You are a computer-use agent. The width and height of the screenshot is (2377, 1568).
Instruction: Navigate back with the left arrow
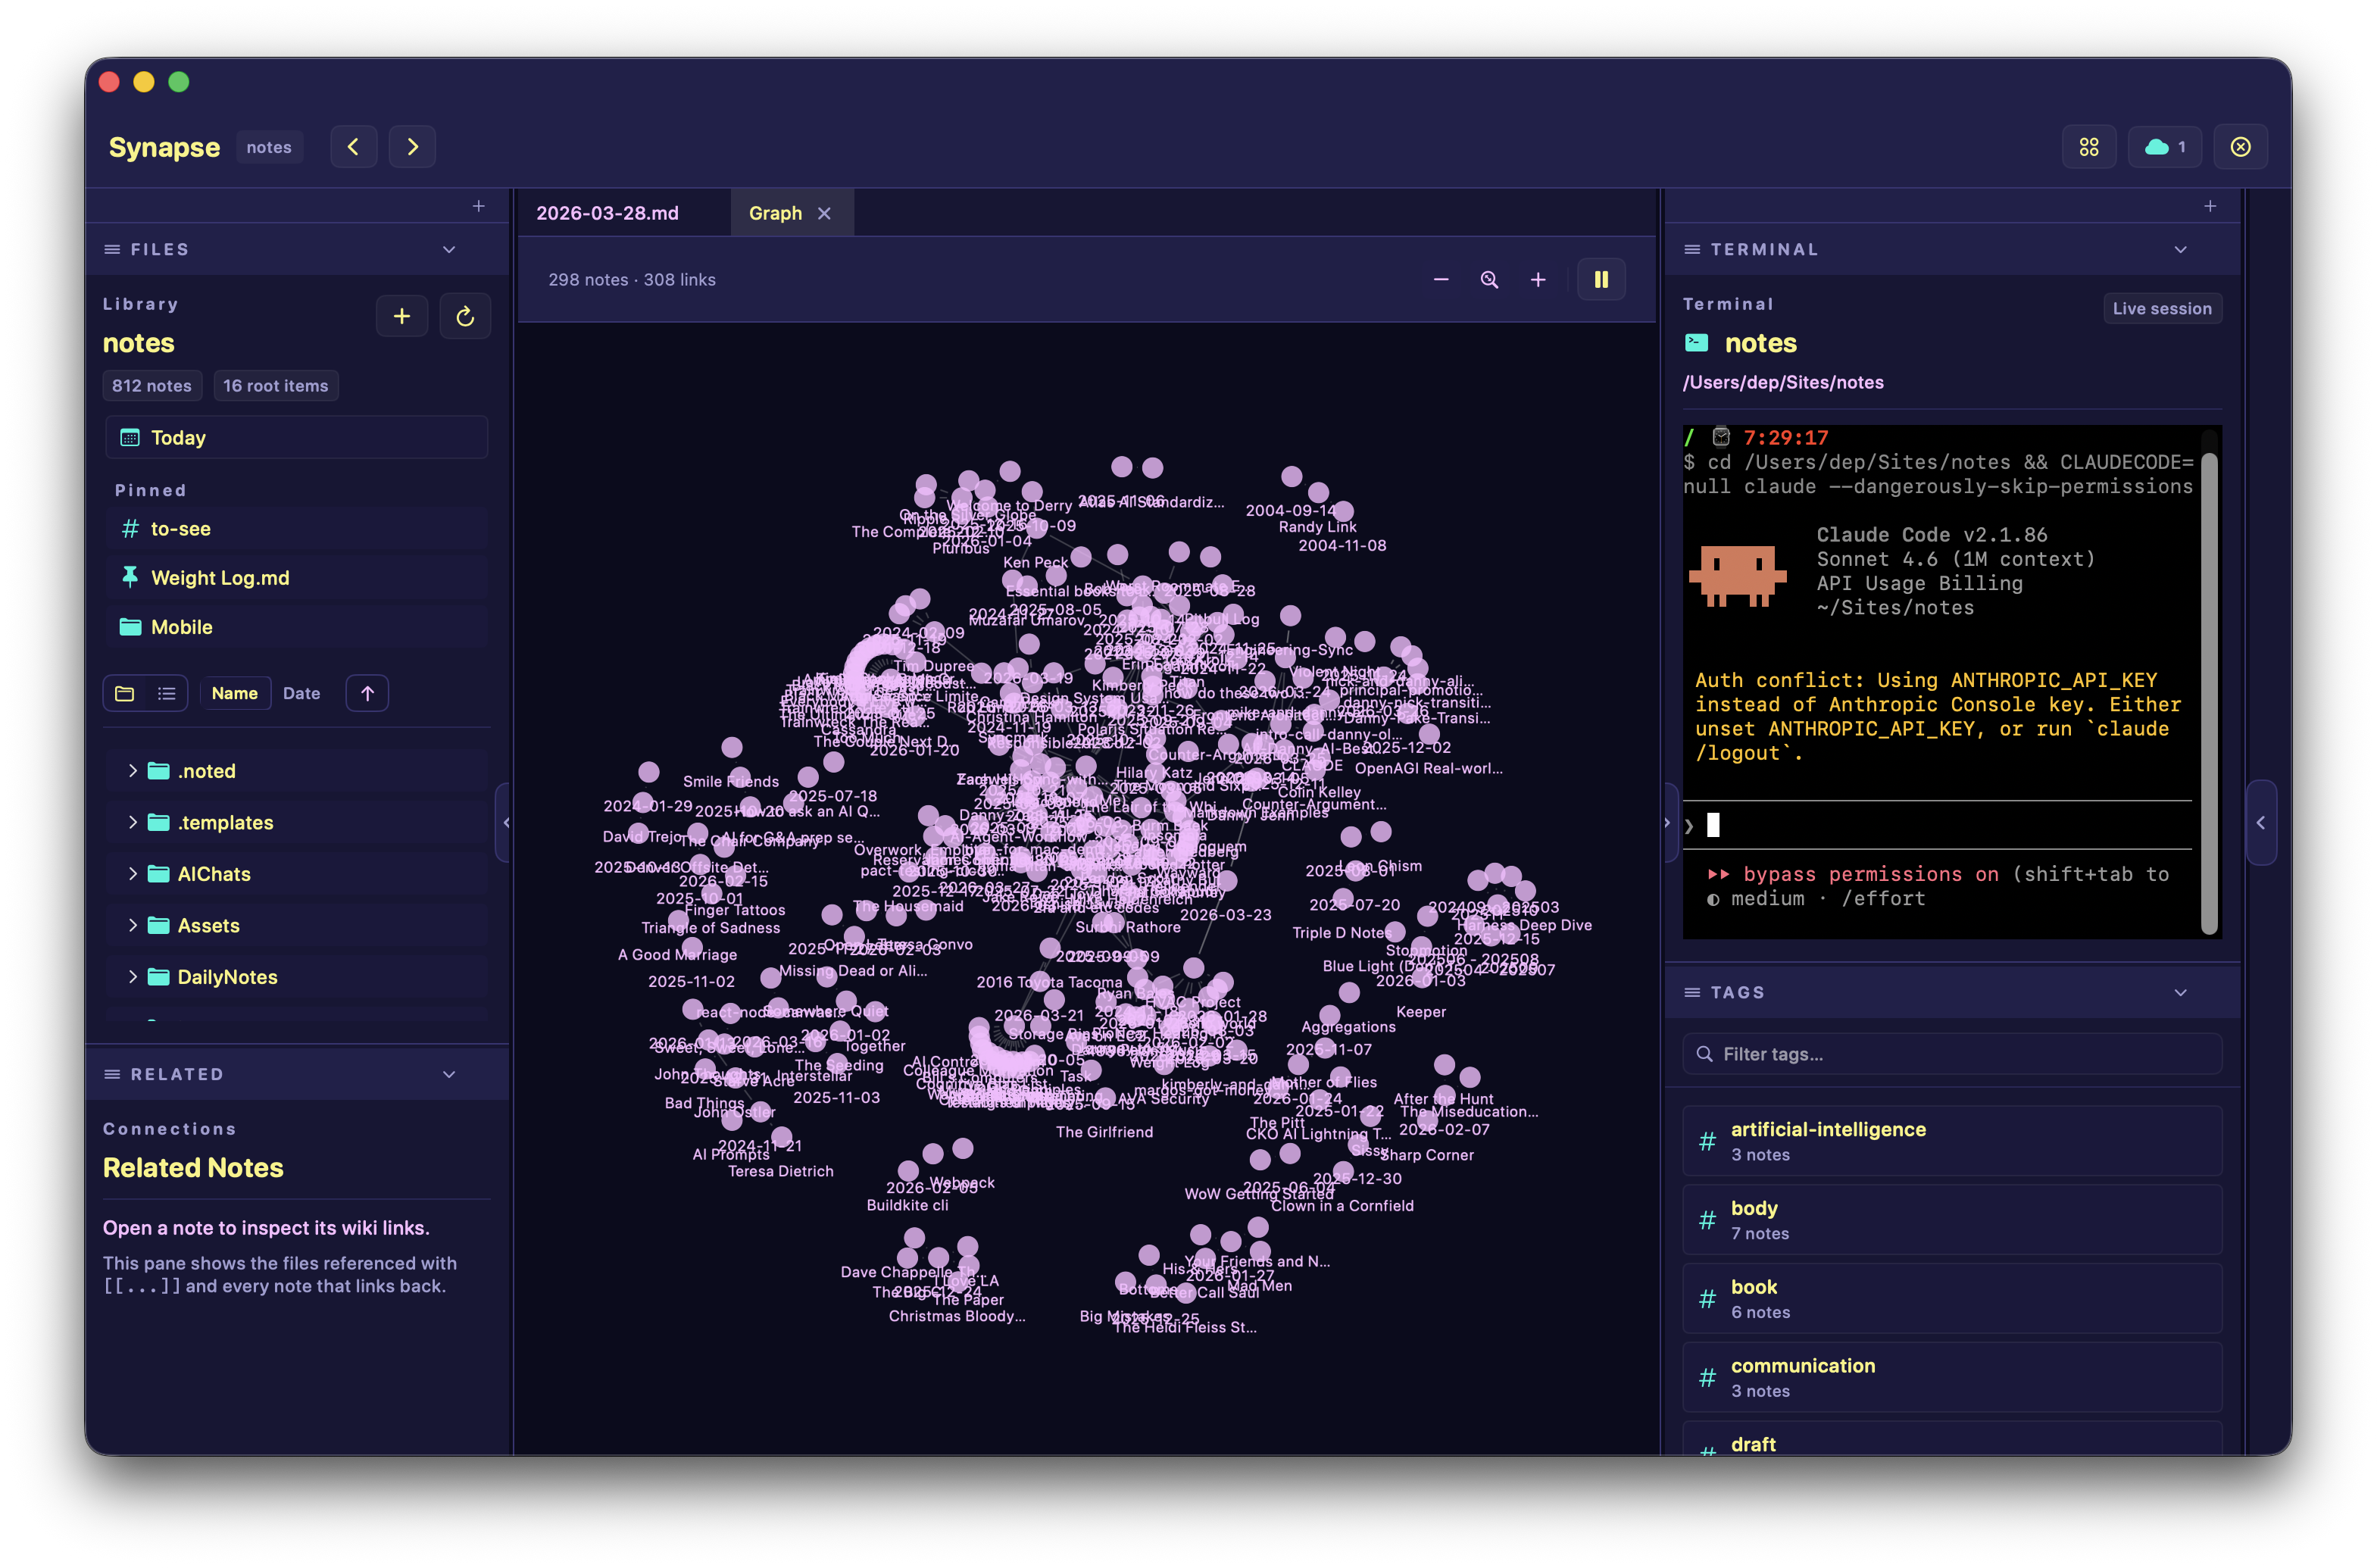tap(353, 147)
